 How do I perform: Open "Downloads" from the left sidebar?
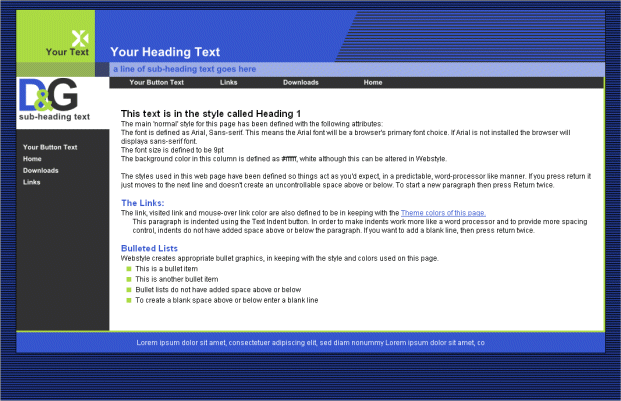(x=40, y=171)
